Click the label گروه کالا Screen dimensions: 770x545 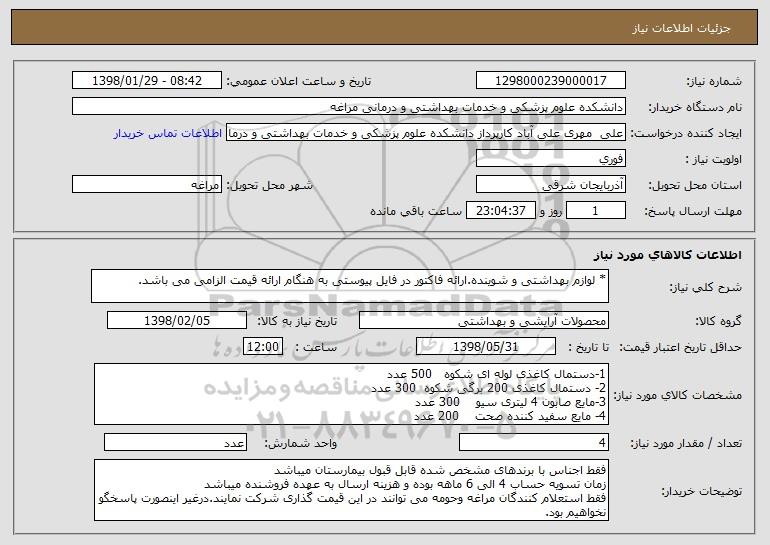tap(718, 322)
